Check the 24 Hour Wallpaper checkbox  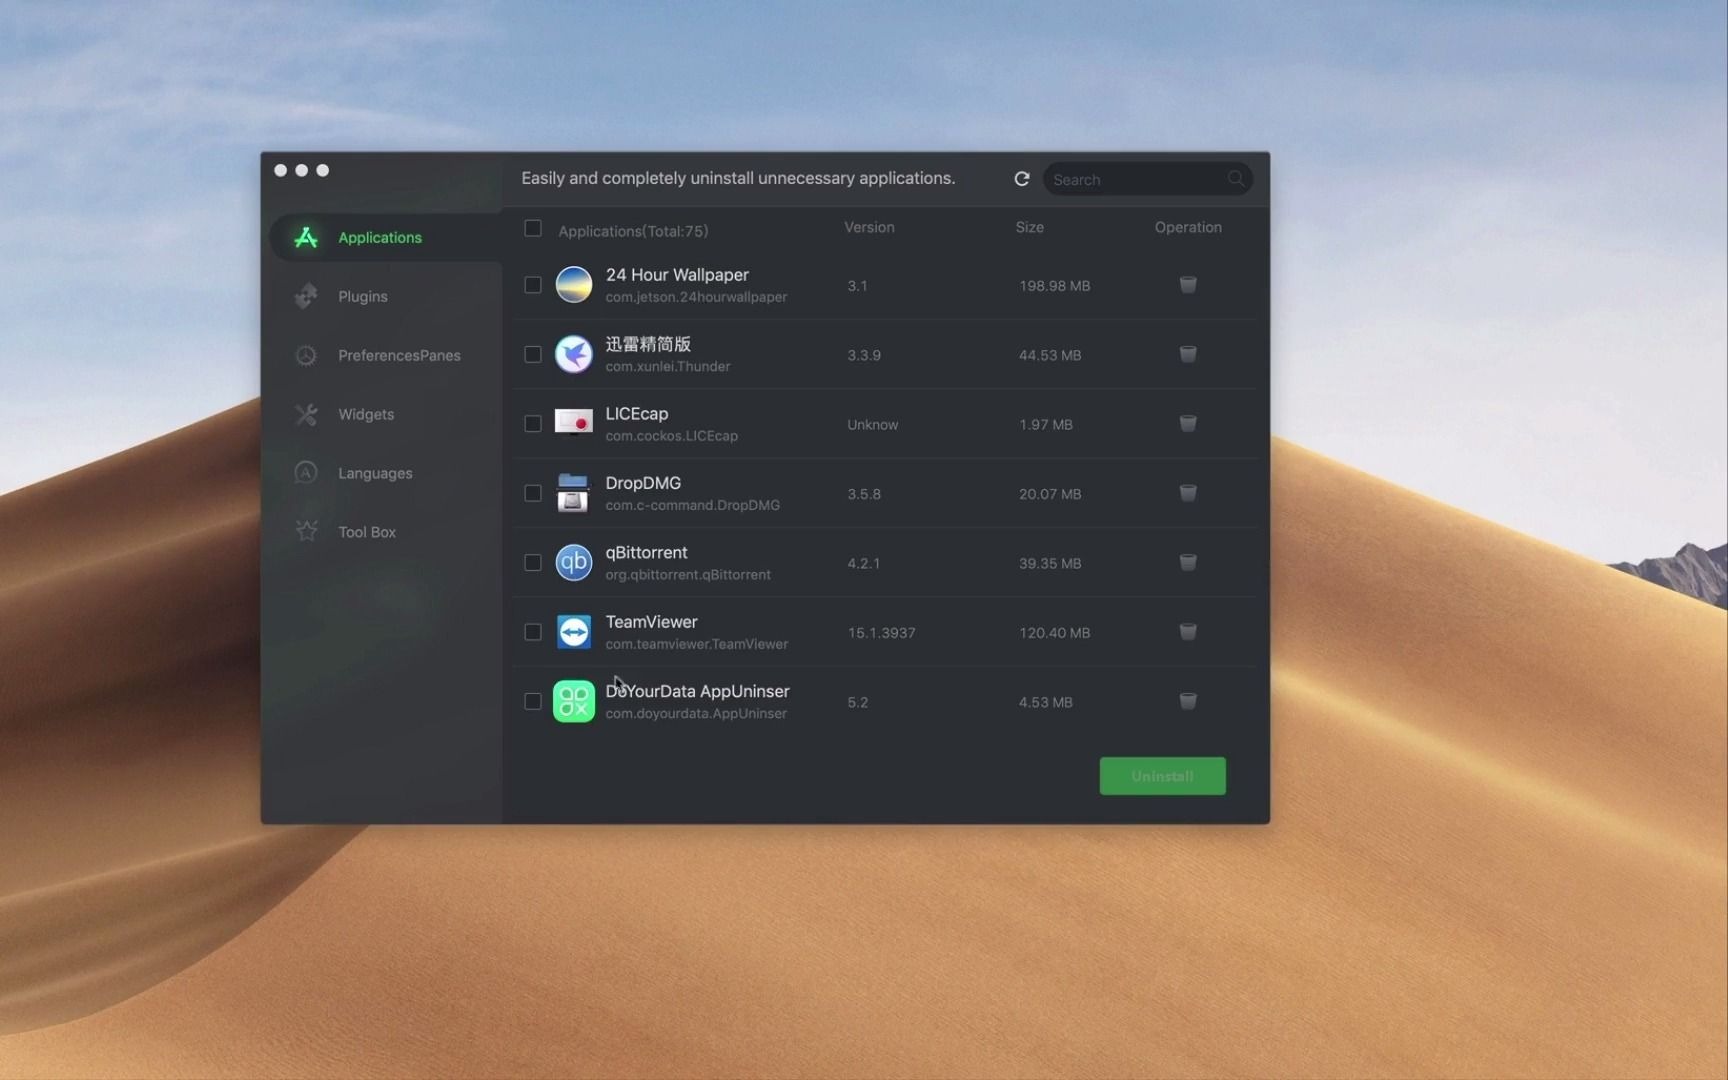[x=533, y=285]
